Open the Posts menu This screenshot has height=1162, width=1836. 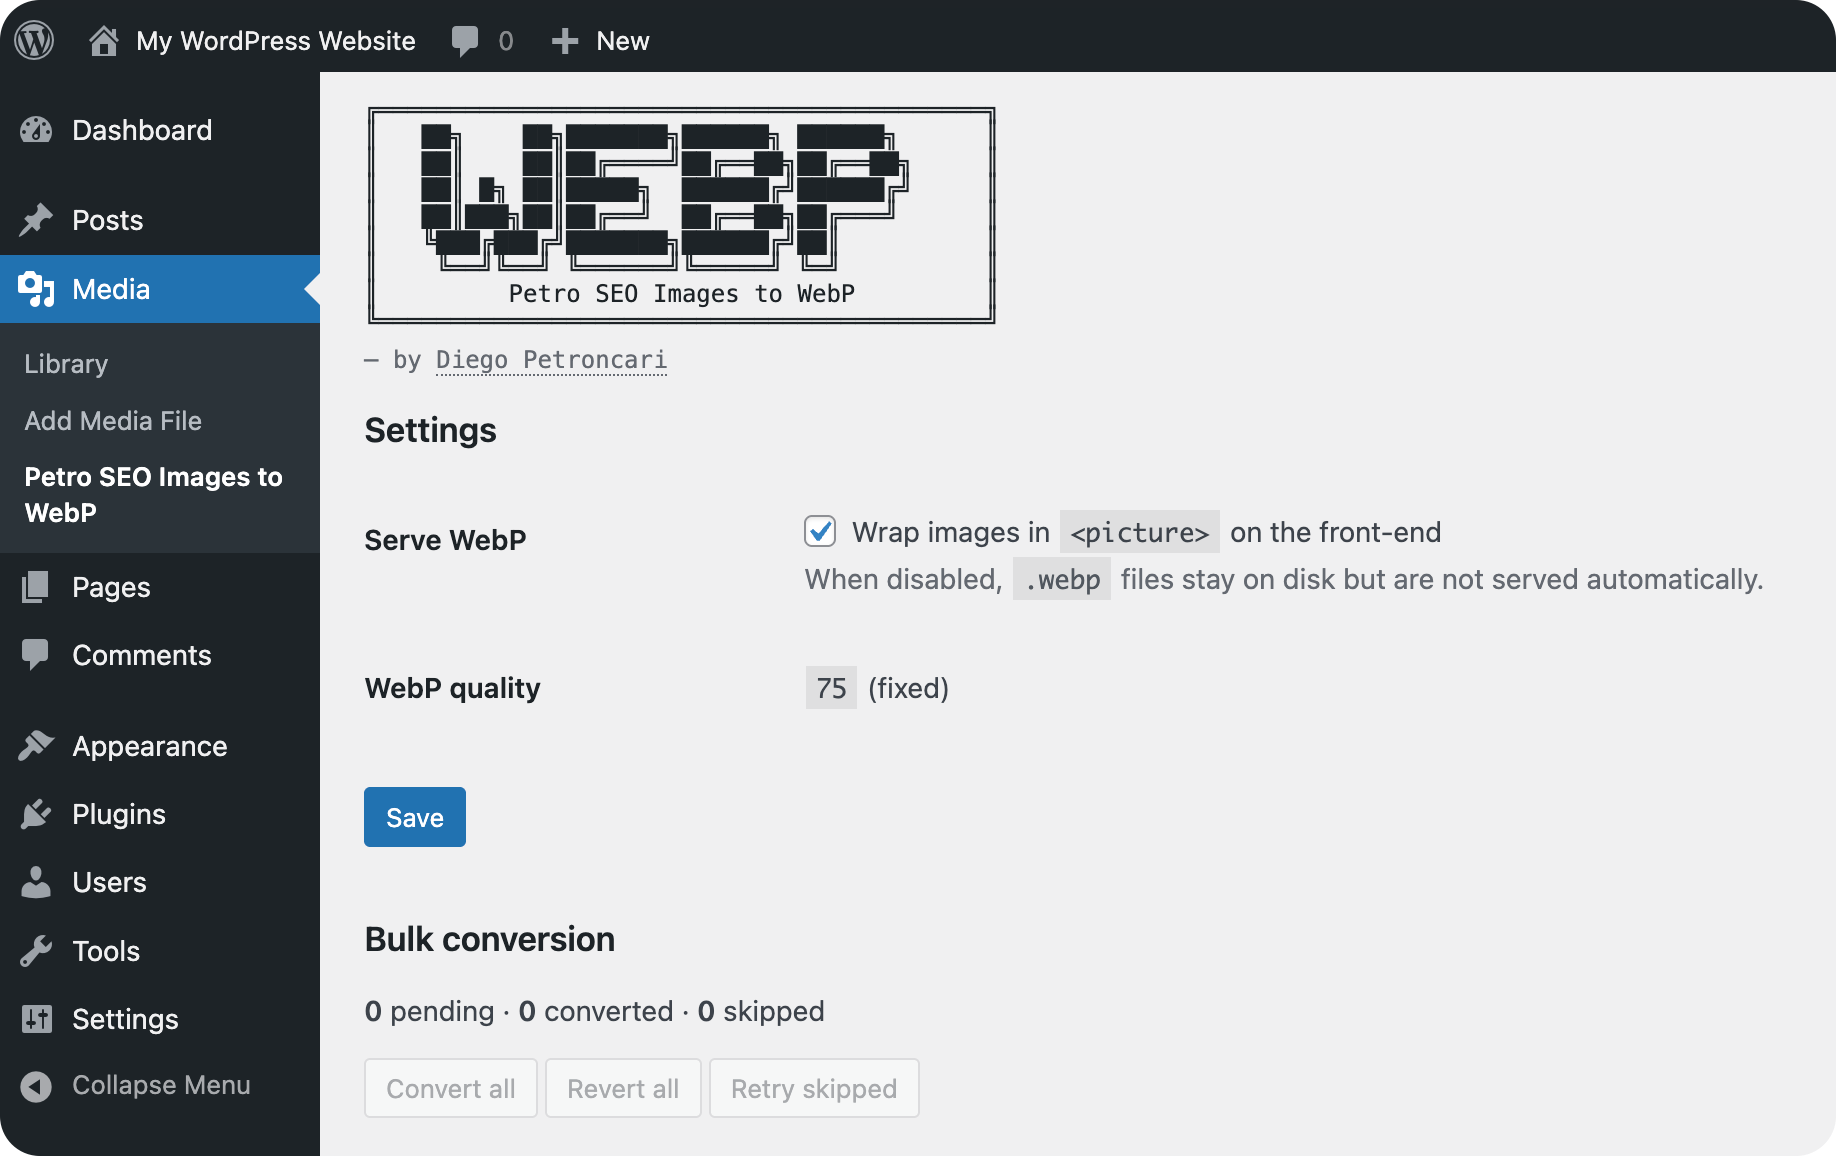(108, 220)
